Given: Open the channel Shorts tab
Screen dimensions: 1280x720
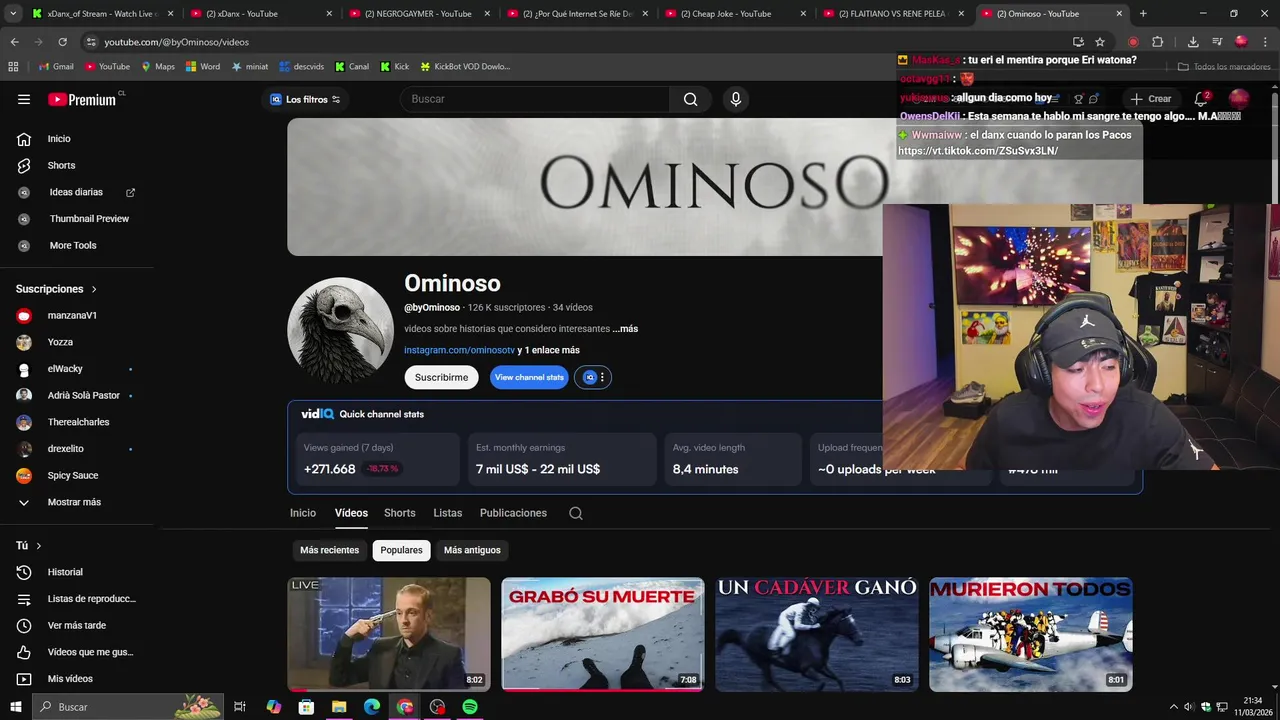Looking at the screenshot, I should coord(400,513).
